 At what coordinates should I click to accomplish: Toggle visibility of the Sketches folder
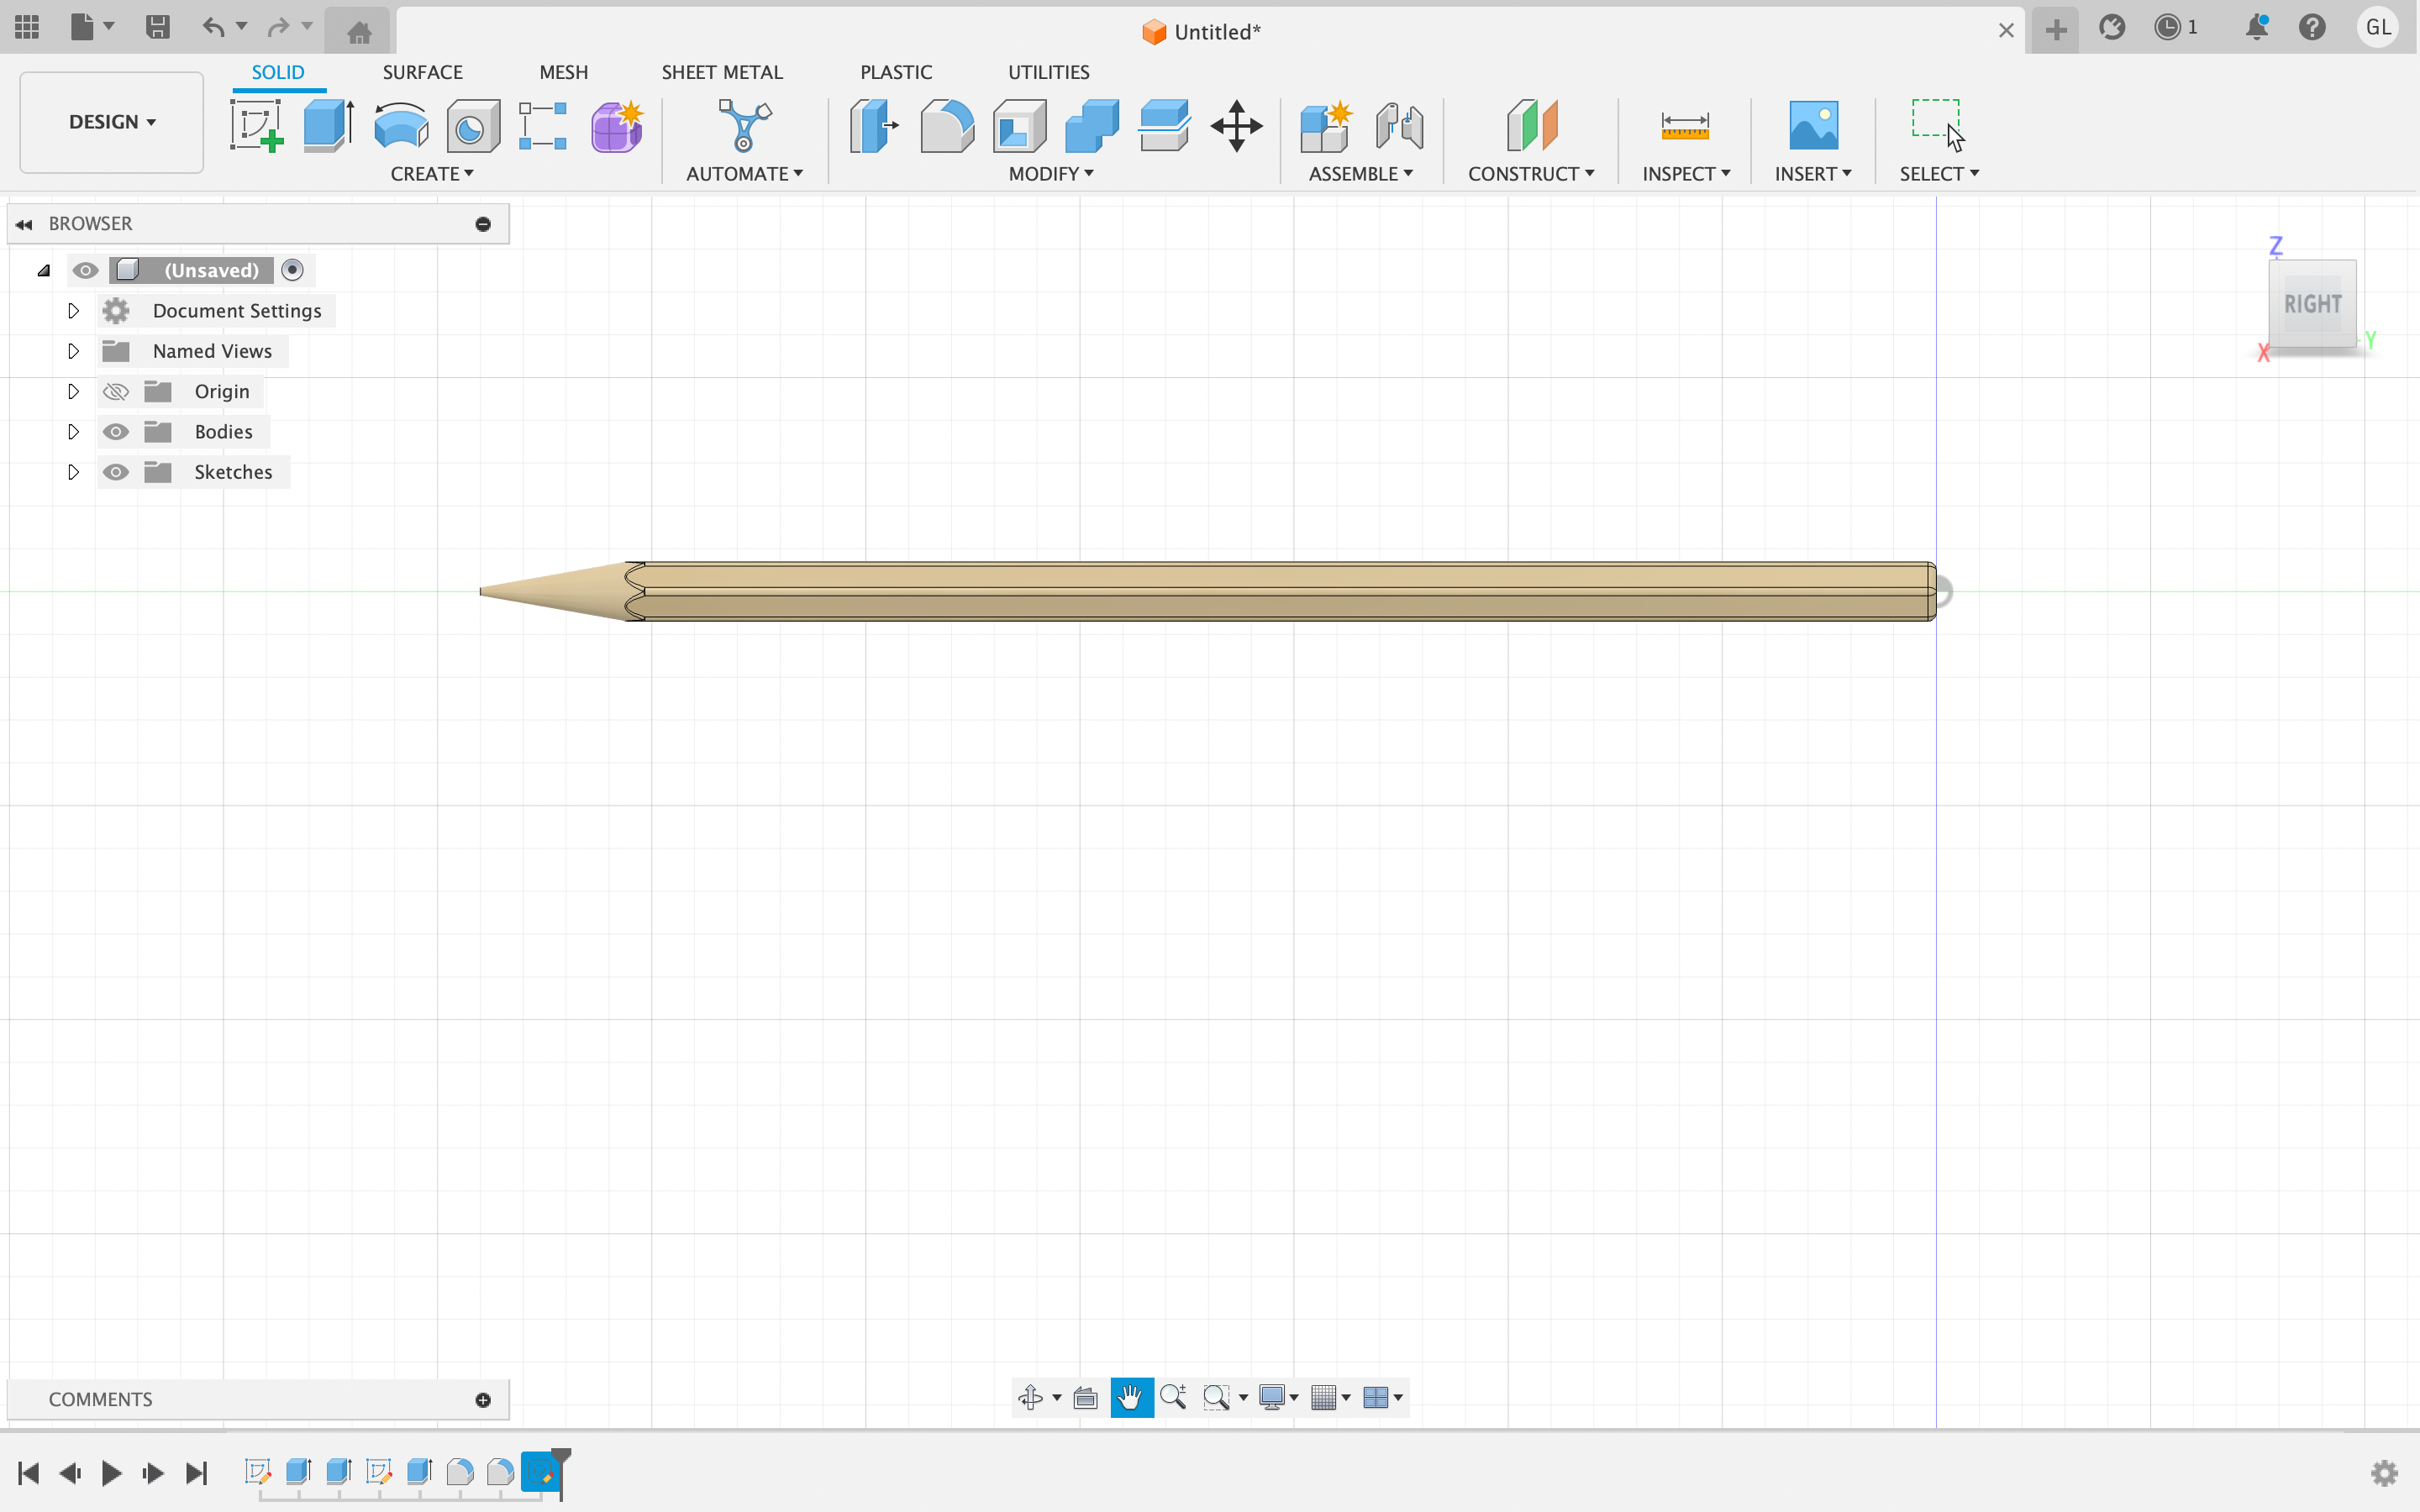tap(116, 472)
